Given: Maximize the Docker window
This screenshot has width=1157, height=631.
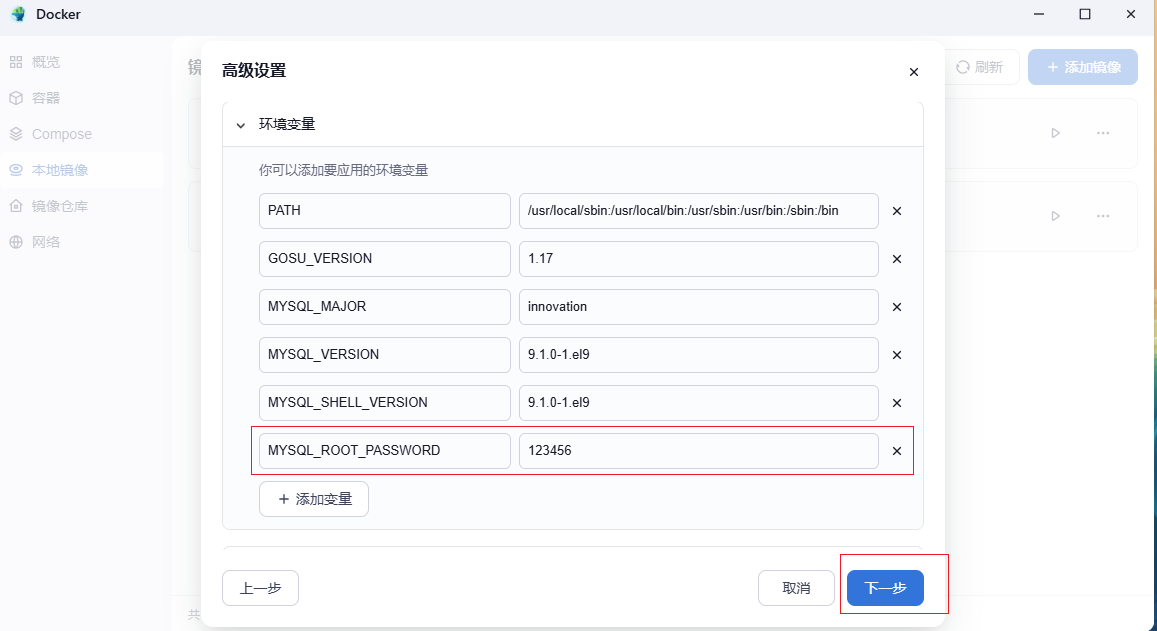Looking at the screenshot, I should pyautogui.click(x=1085, y=14).
